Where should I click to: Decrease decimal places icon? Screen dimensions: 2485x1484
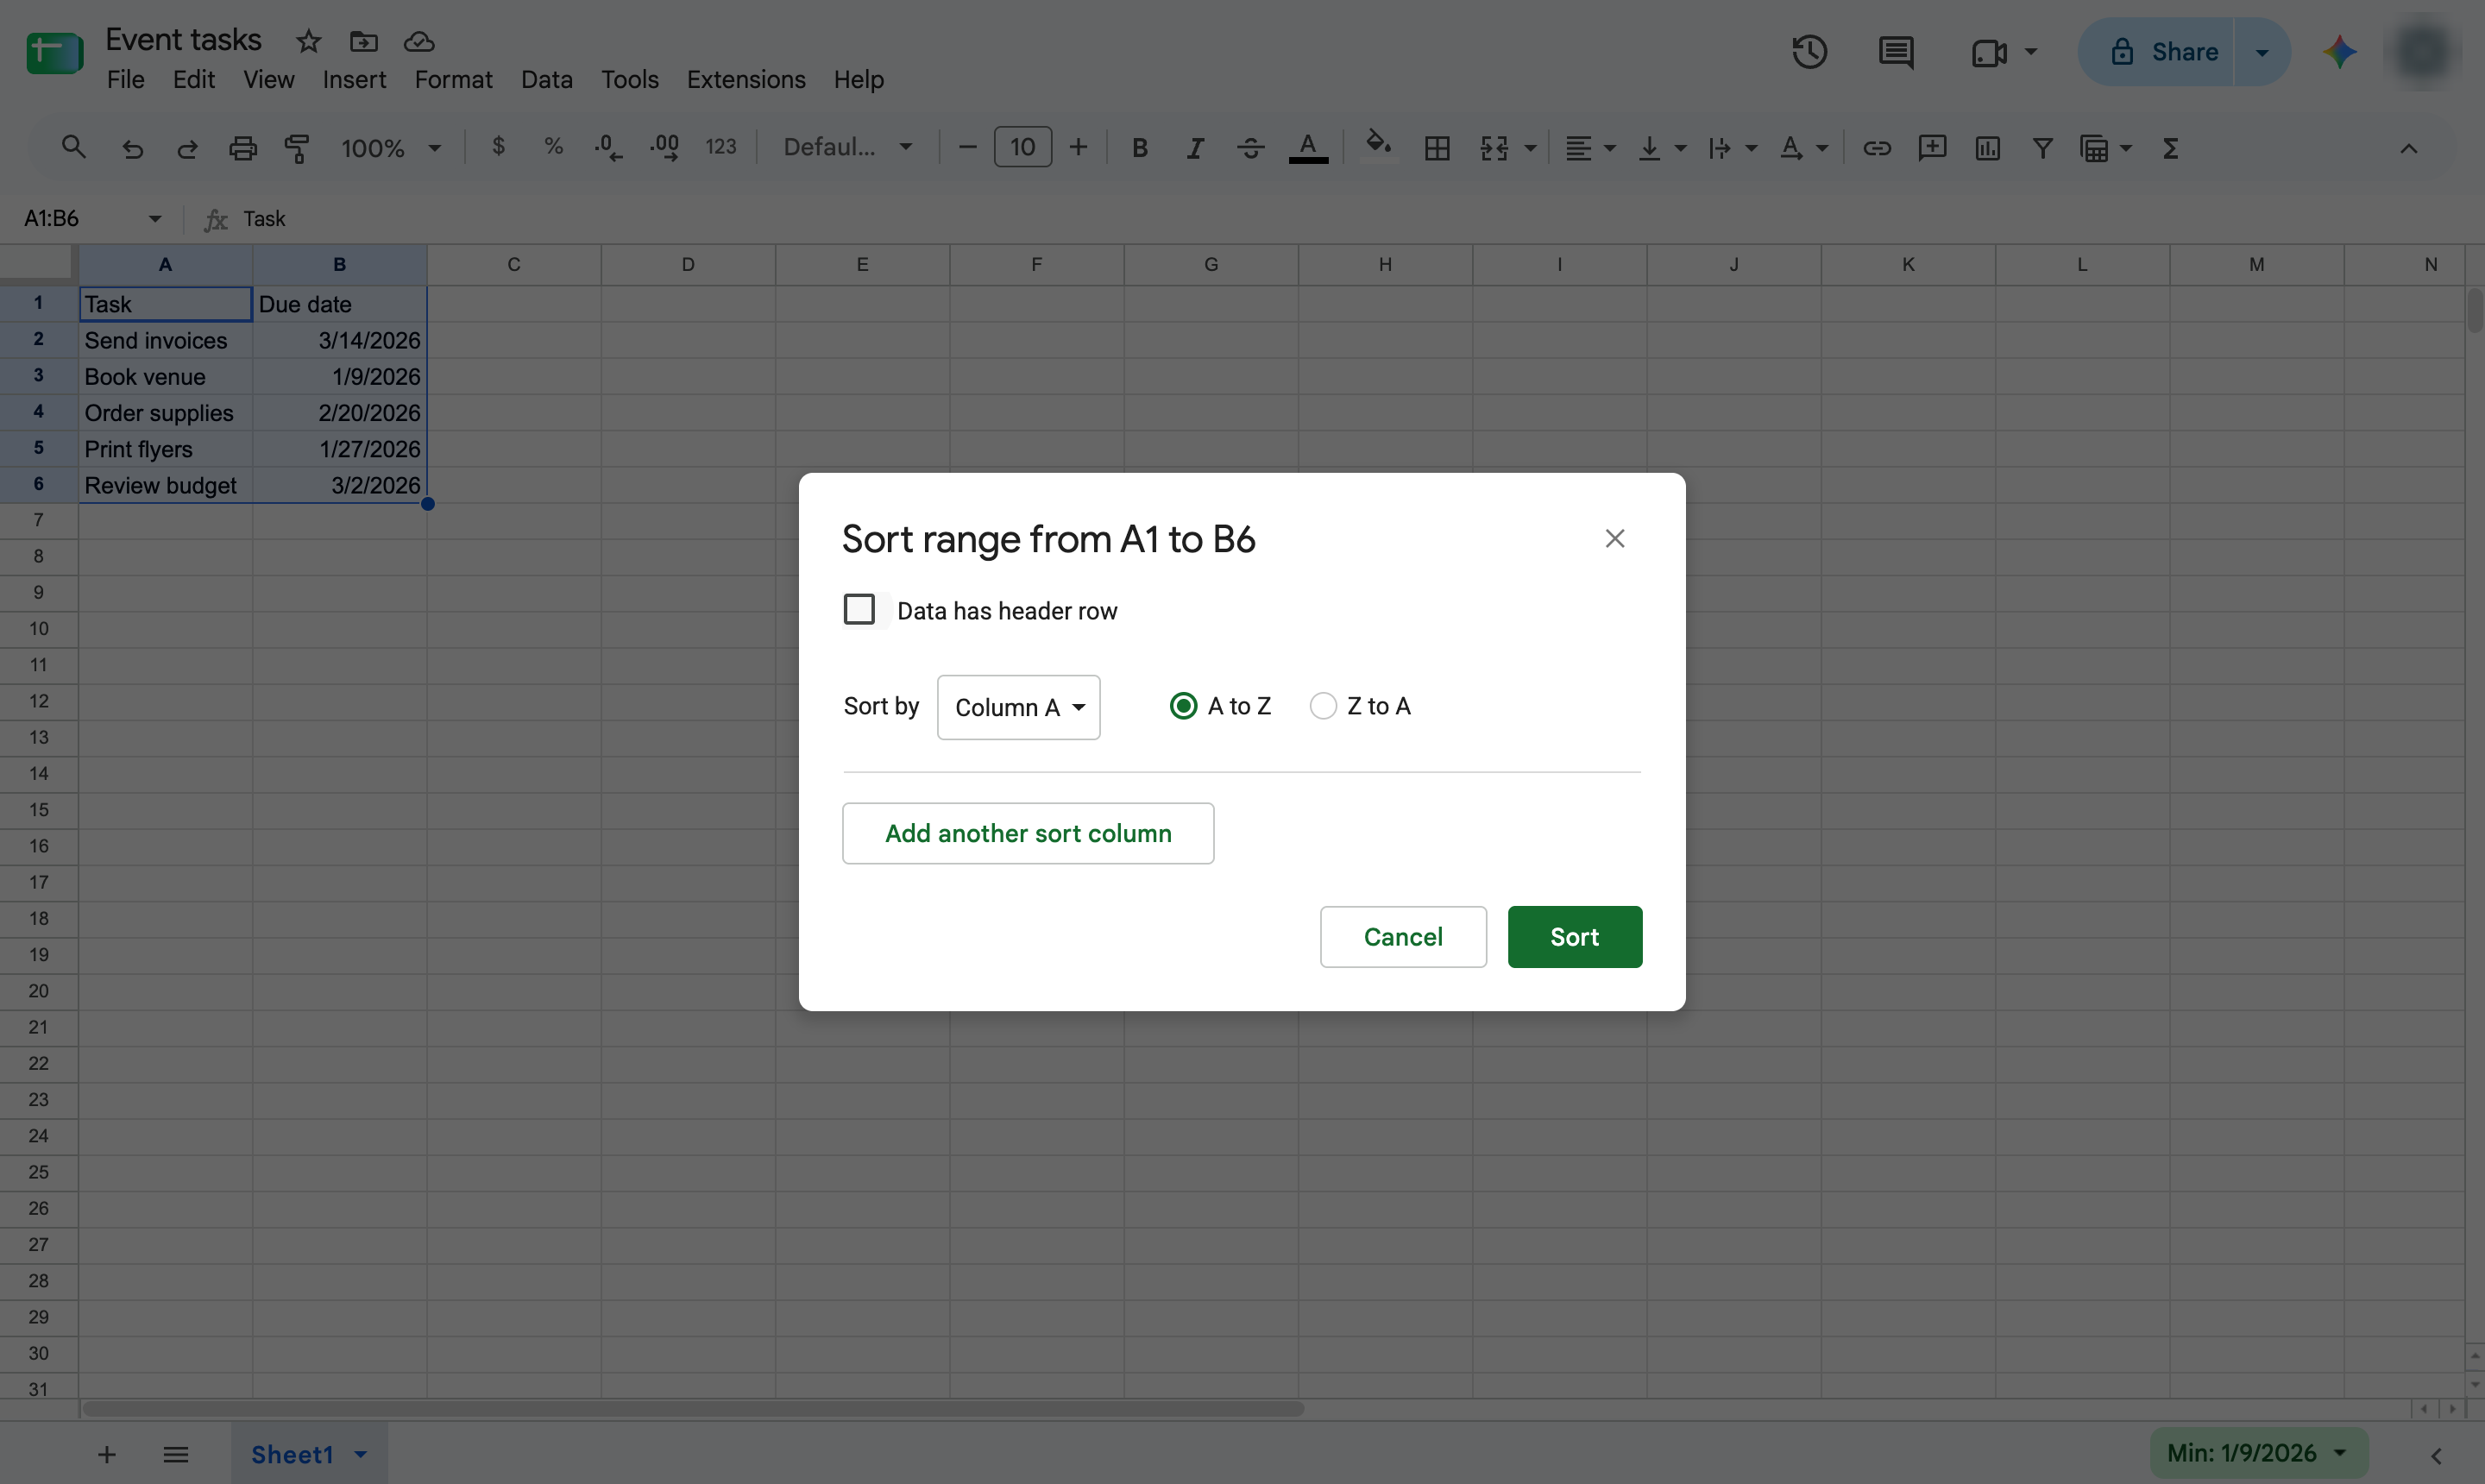click(607, 148)
